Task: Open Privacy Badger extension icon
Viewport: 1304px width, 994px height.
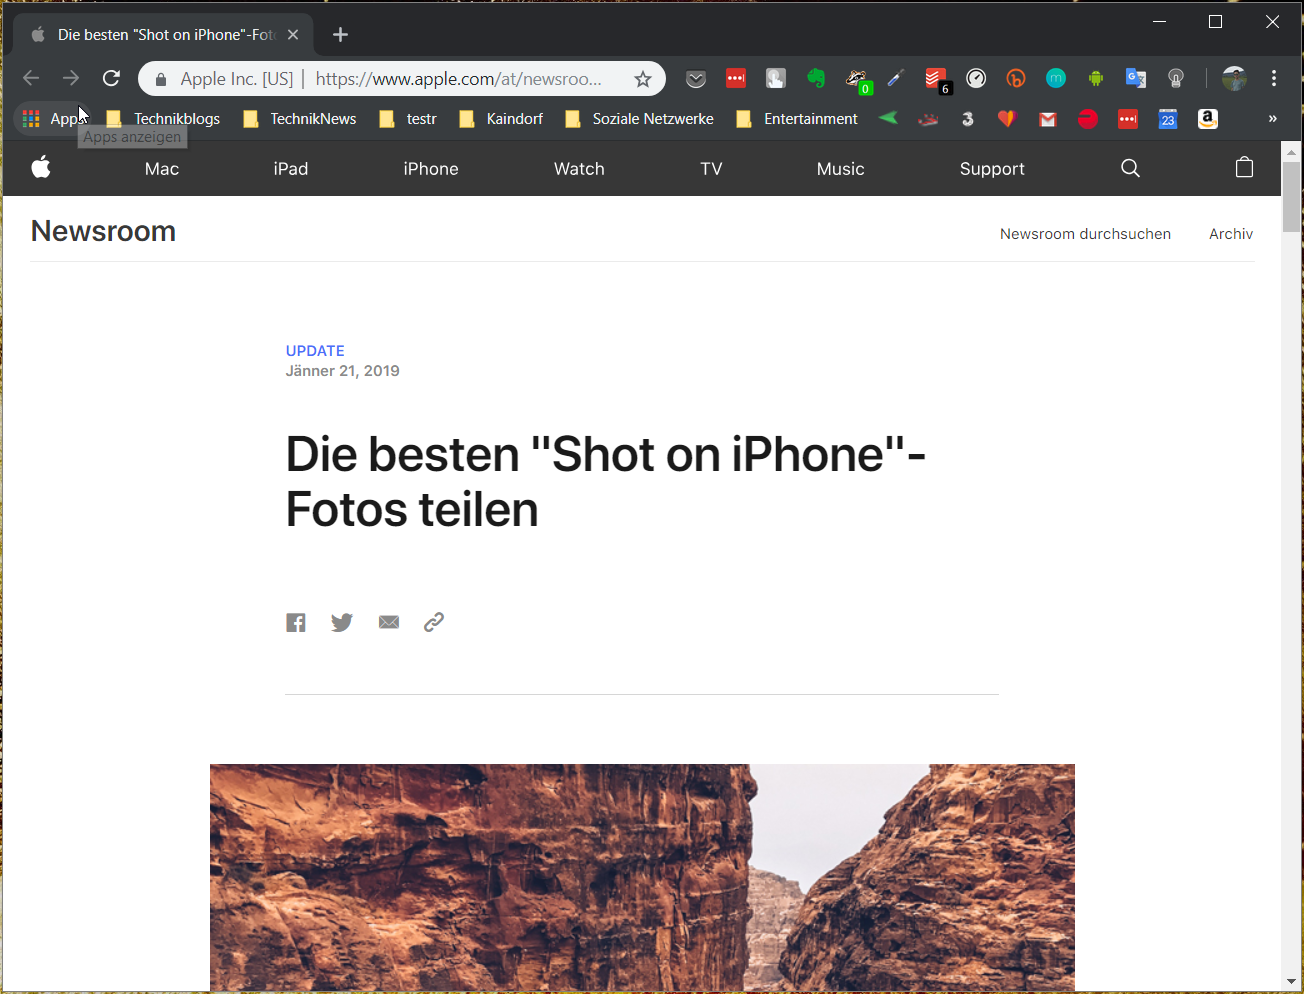Action: 857,79
